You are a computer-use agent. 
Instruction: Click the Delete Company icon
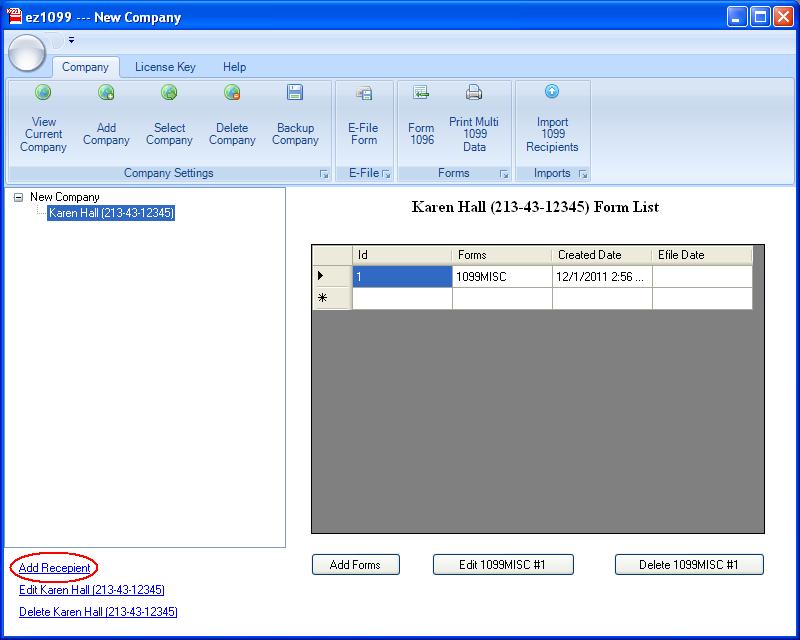coord(232,92)
